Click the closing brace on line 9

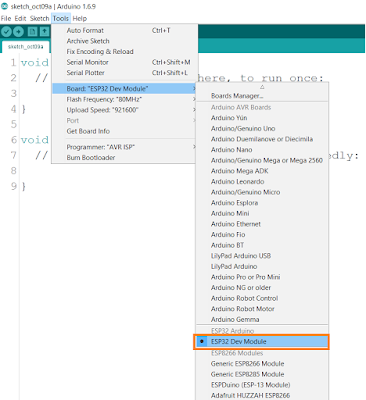(x=24, y=186)
